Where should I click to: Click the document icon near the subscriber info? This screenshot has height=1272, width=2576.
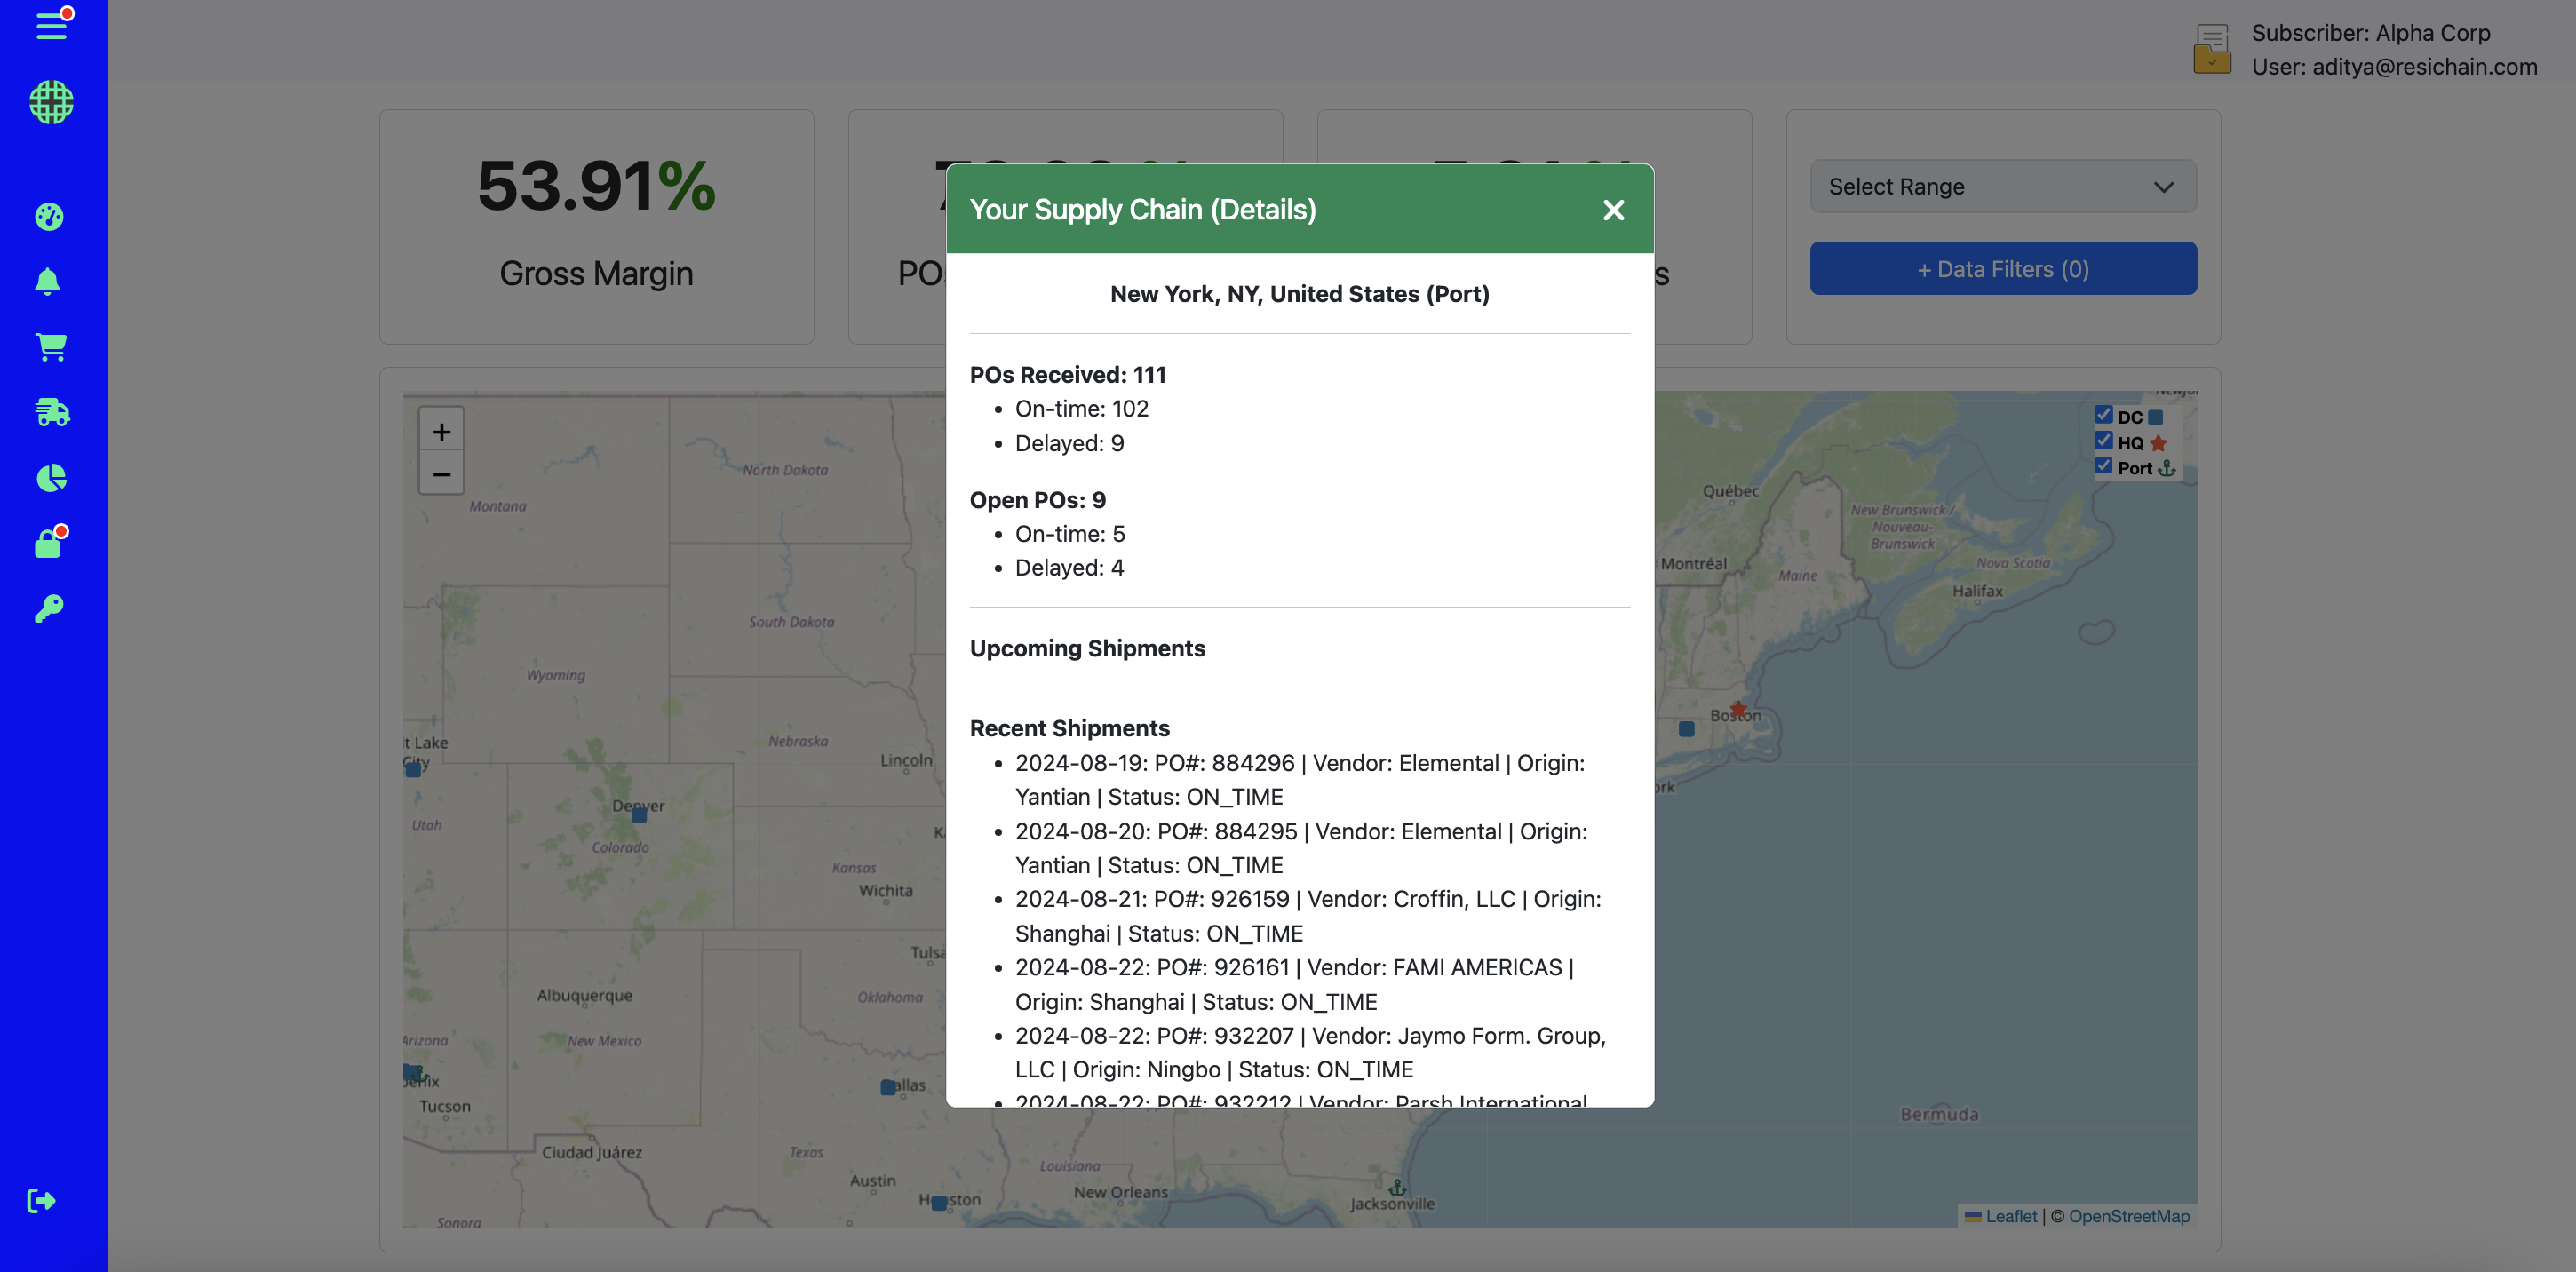[x=2212, y=47]
